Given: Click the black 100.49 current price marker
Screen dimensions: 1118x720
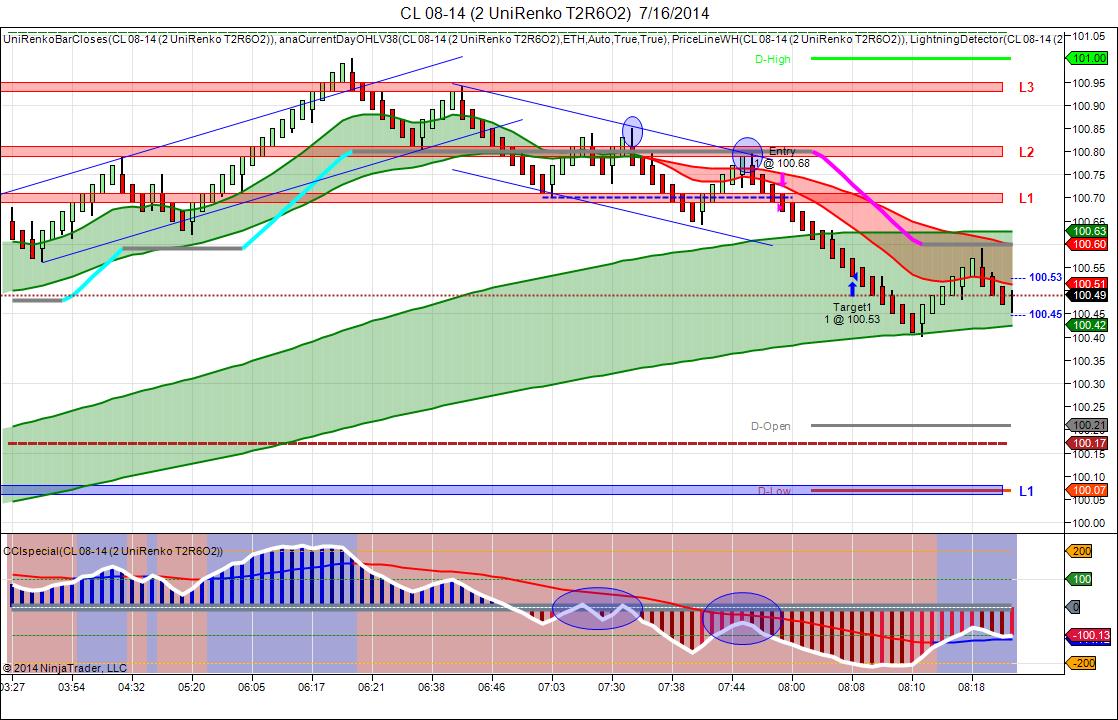Looking at the screenshot, I should click(x=1087, y=295).
